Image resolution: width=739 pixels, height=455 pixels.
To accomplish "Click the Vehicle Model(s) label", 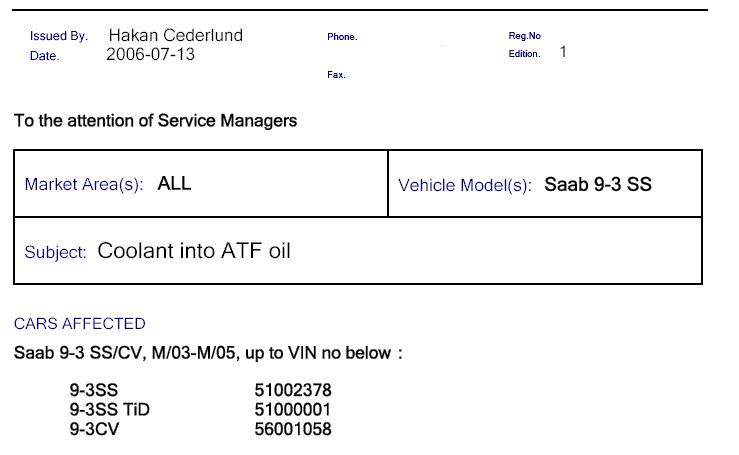I will [465, 185].
